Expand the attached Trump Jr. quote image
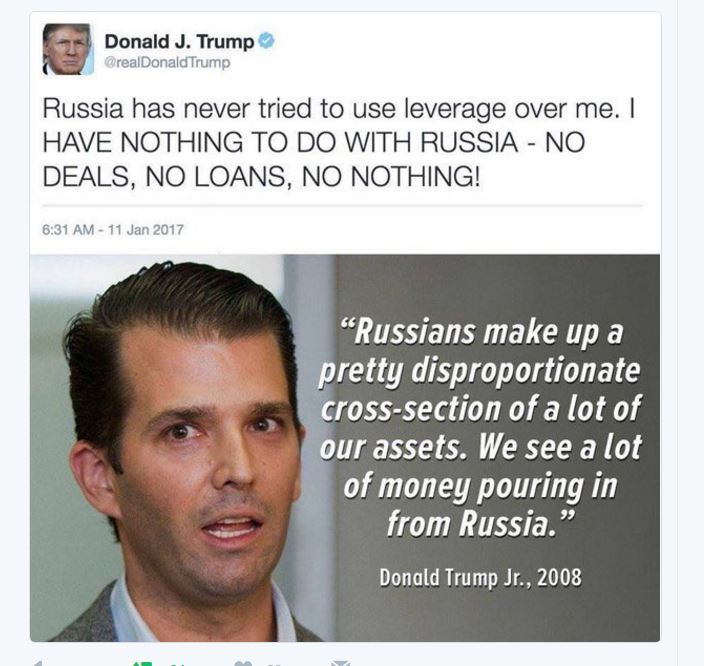Image resolution: width=704 pixels, height=666 pixels. pos(345,448)
